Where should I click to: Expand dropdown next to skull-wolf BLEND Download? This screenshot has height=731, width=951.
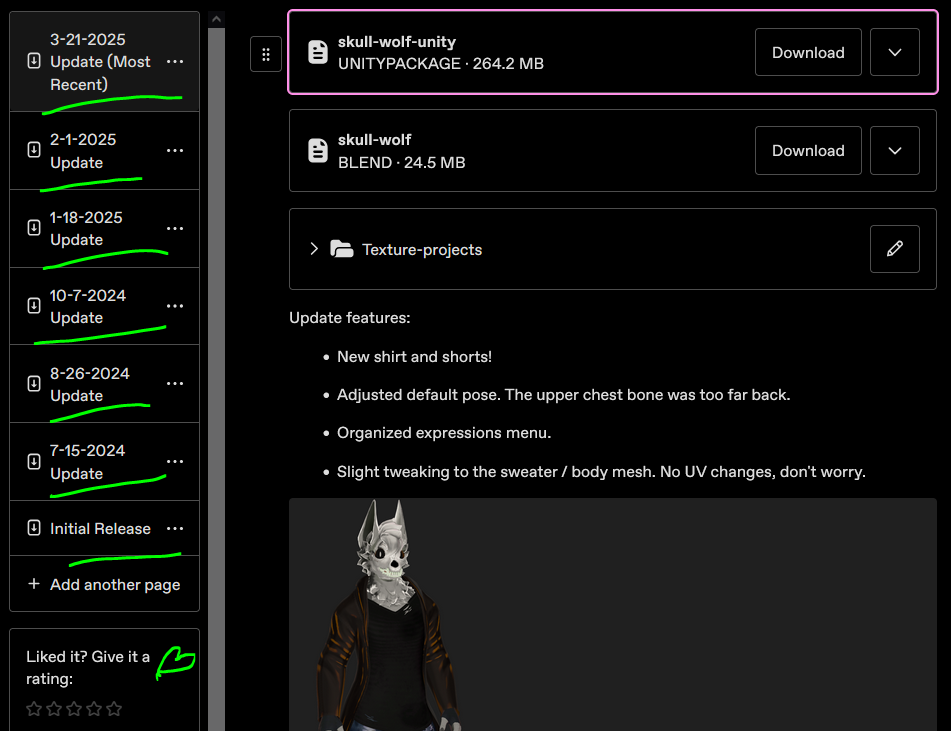pyautogui.click(x=895, y=150)
